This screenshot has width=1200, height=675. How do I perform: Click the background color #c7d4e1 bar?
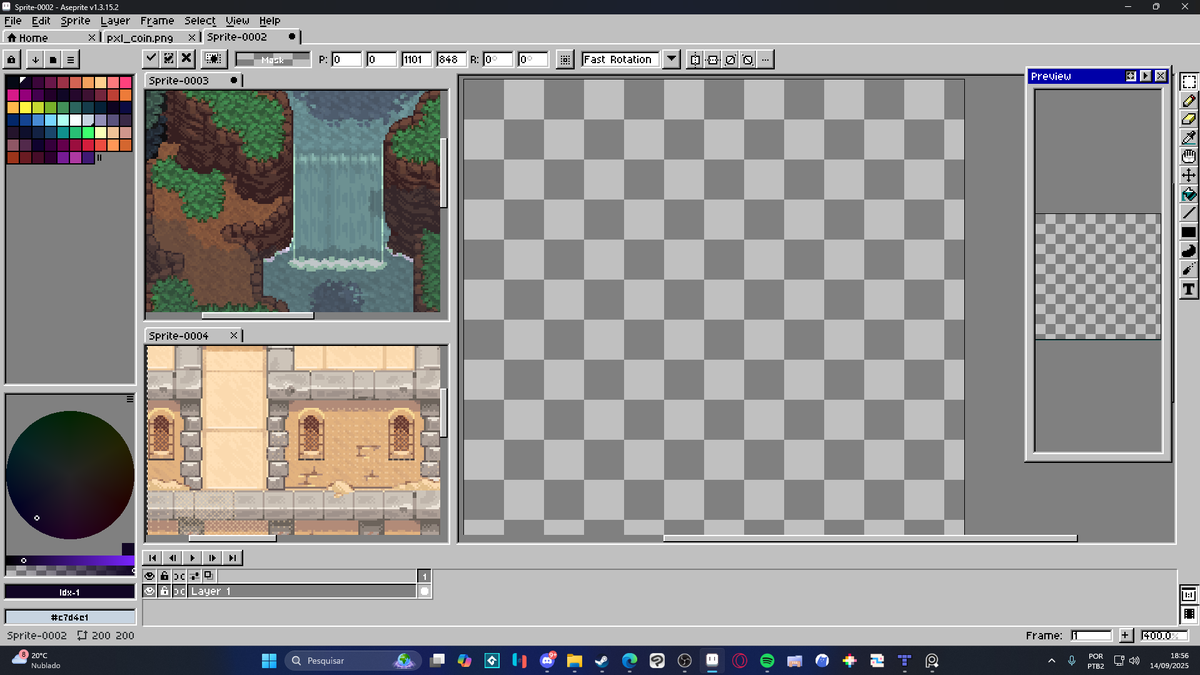click(70, 617)
